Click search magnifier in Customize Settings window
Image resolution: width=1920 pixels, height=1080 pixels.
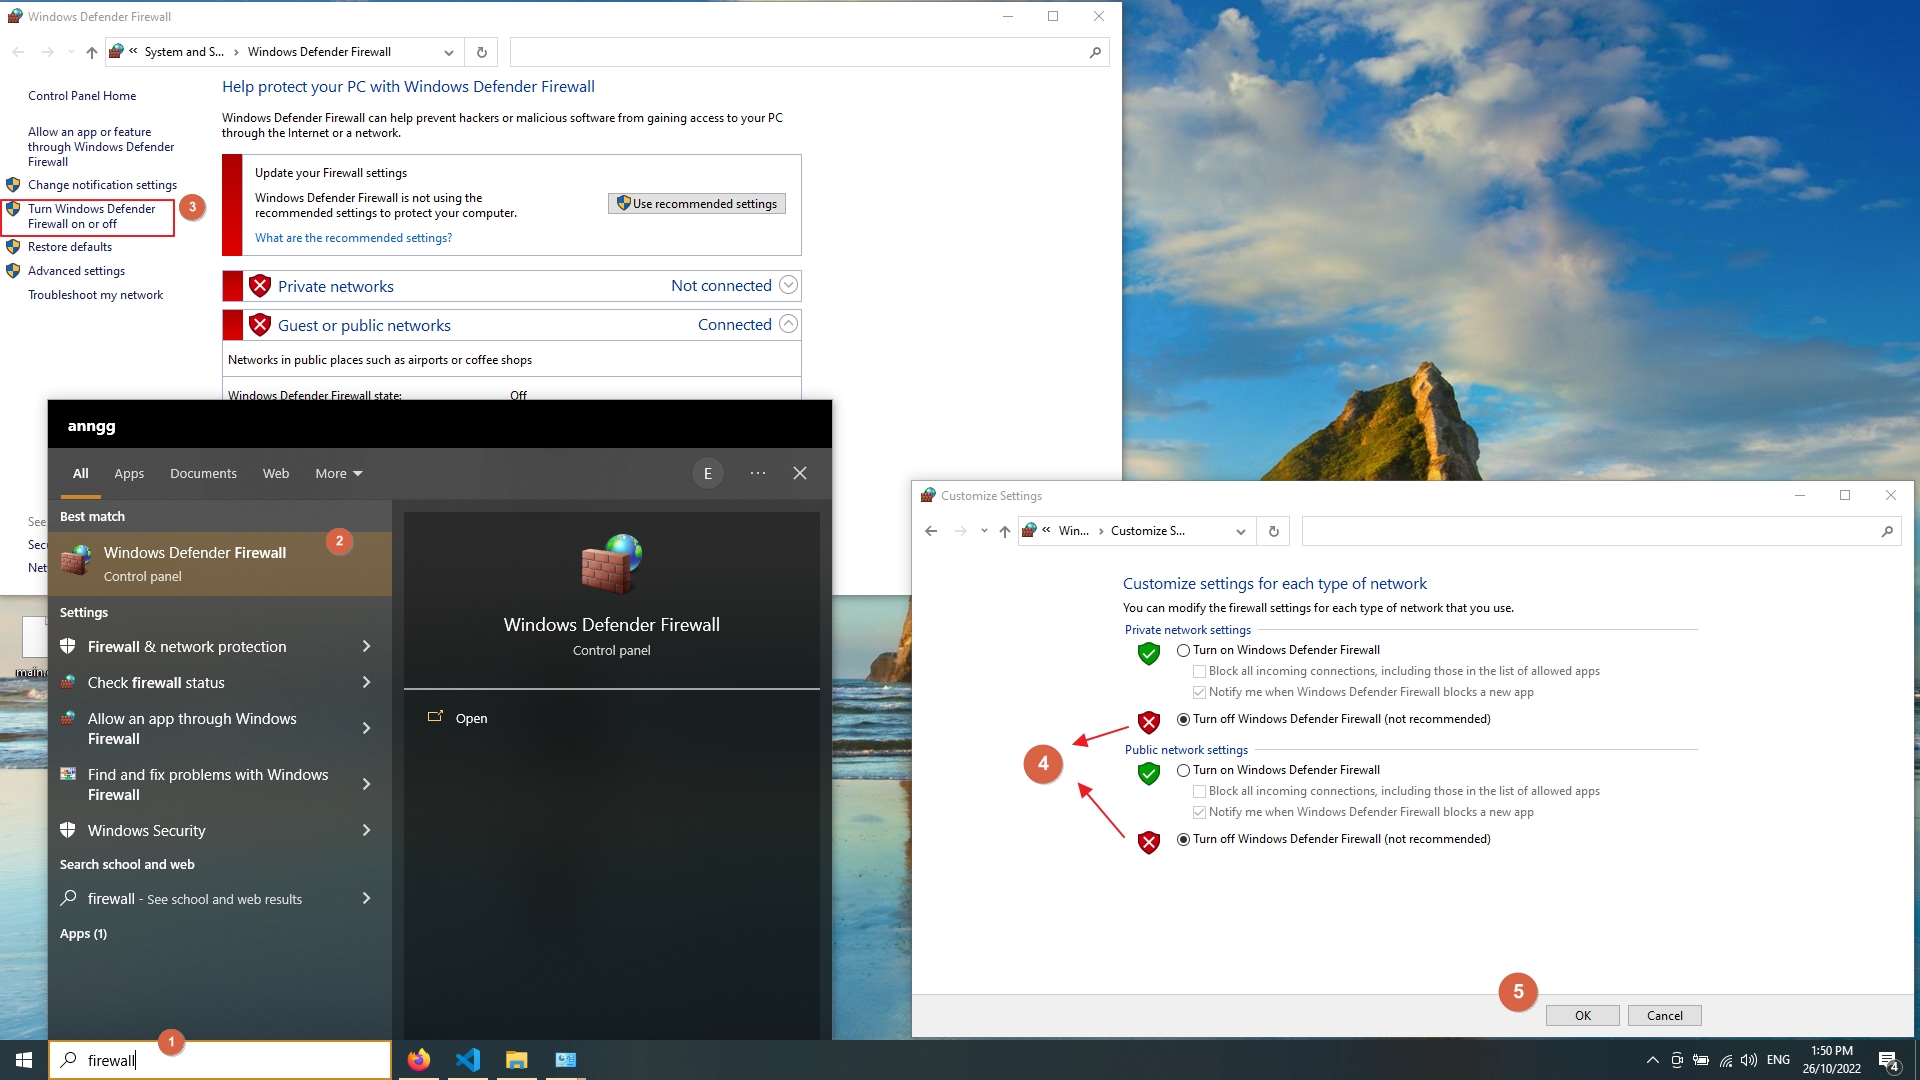coord(1887,531)
